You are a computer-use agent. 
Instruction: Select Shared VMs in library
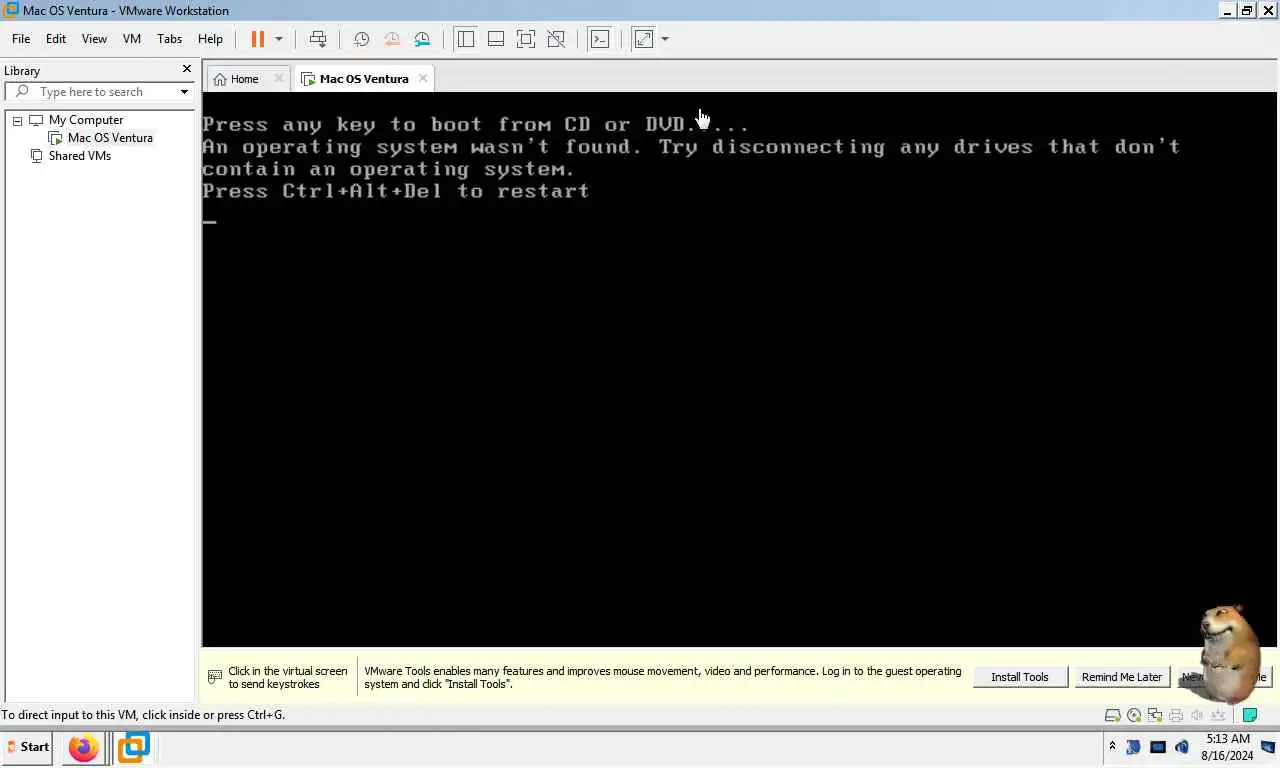coord(80,156)
